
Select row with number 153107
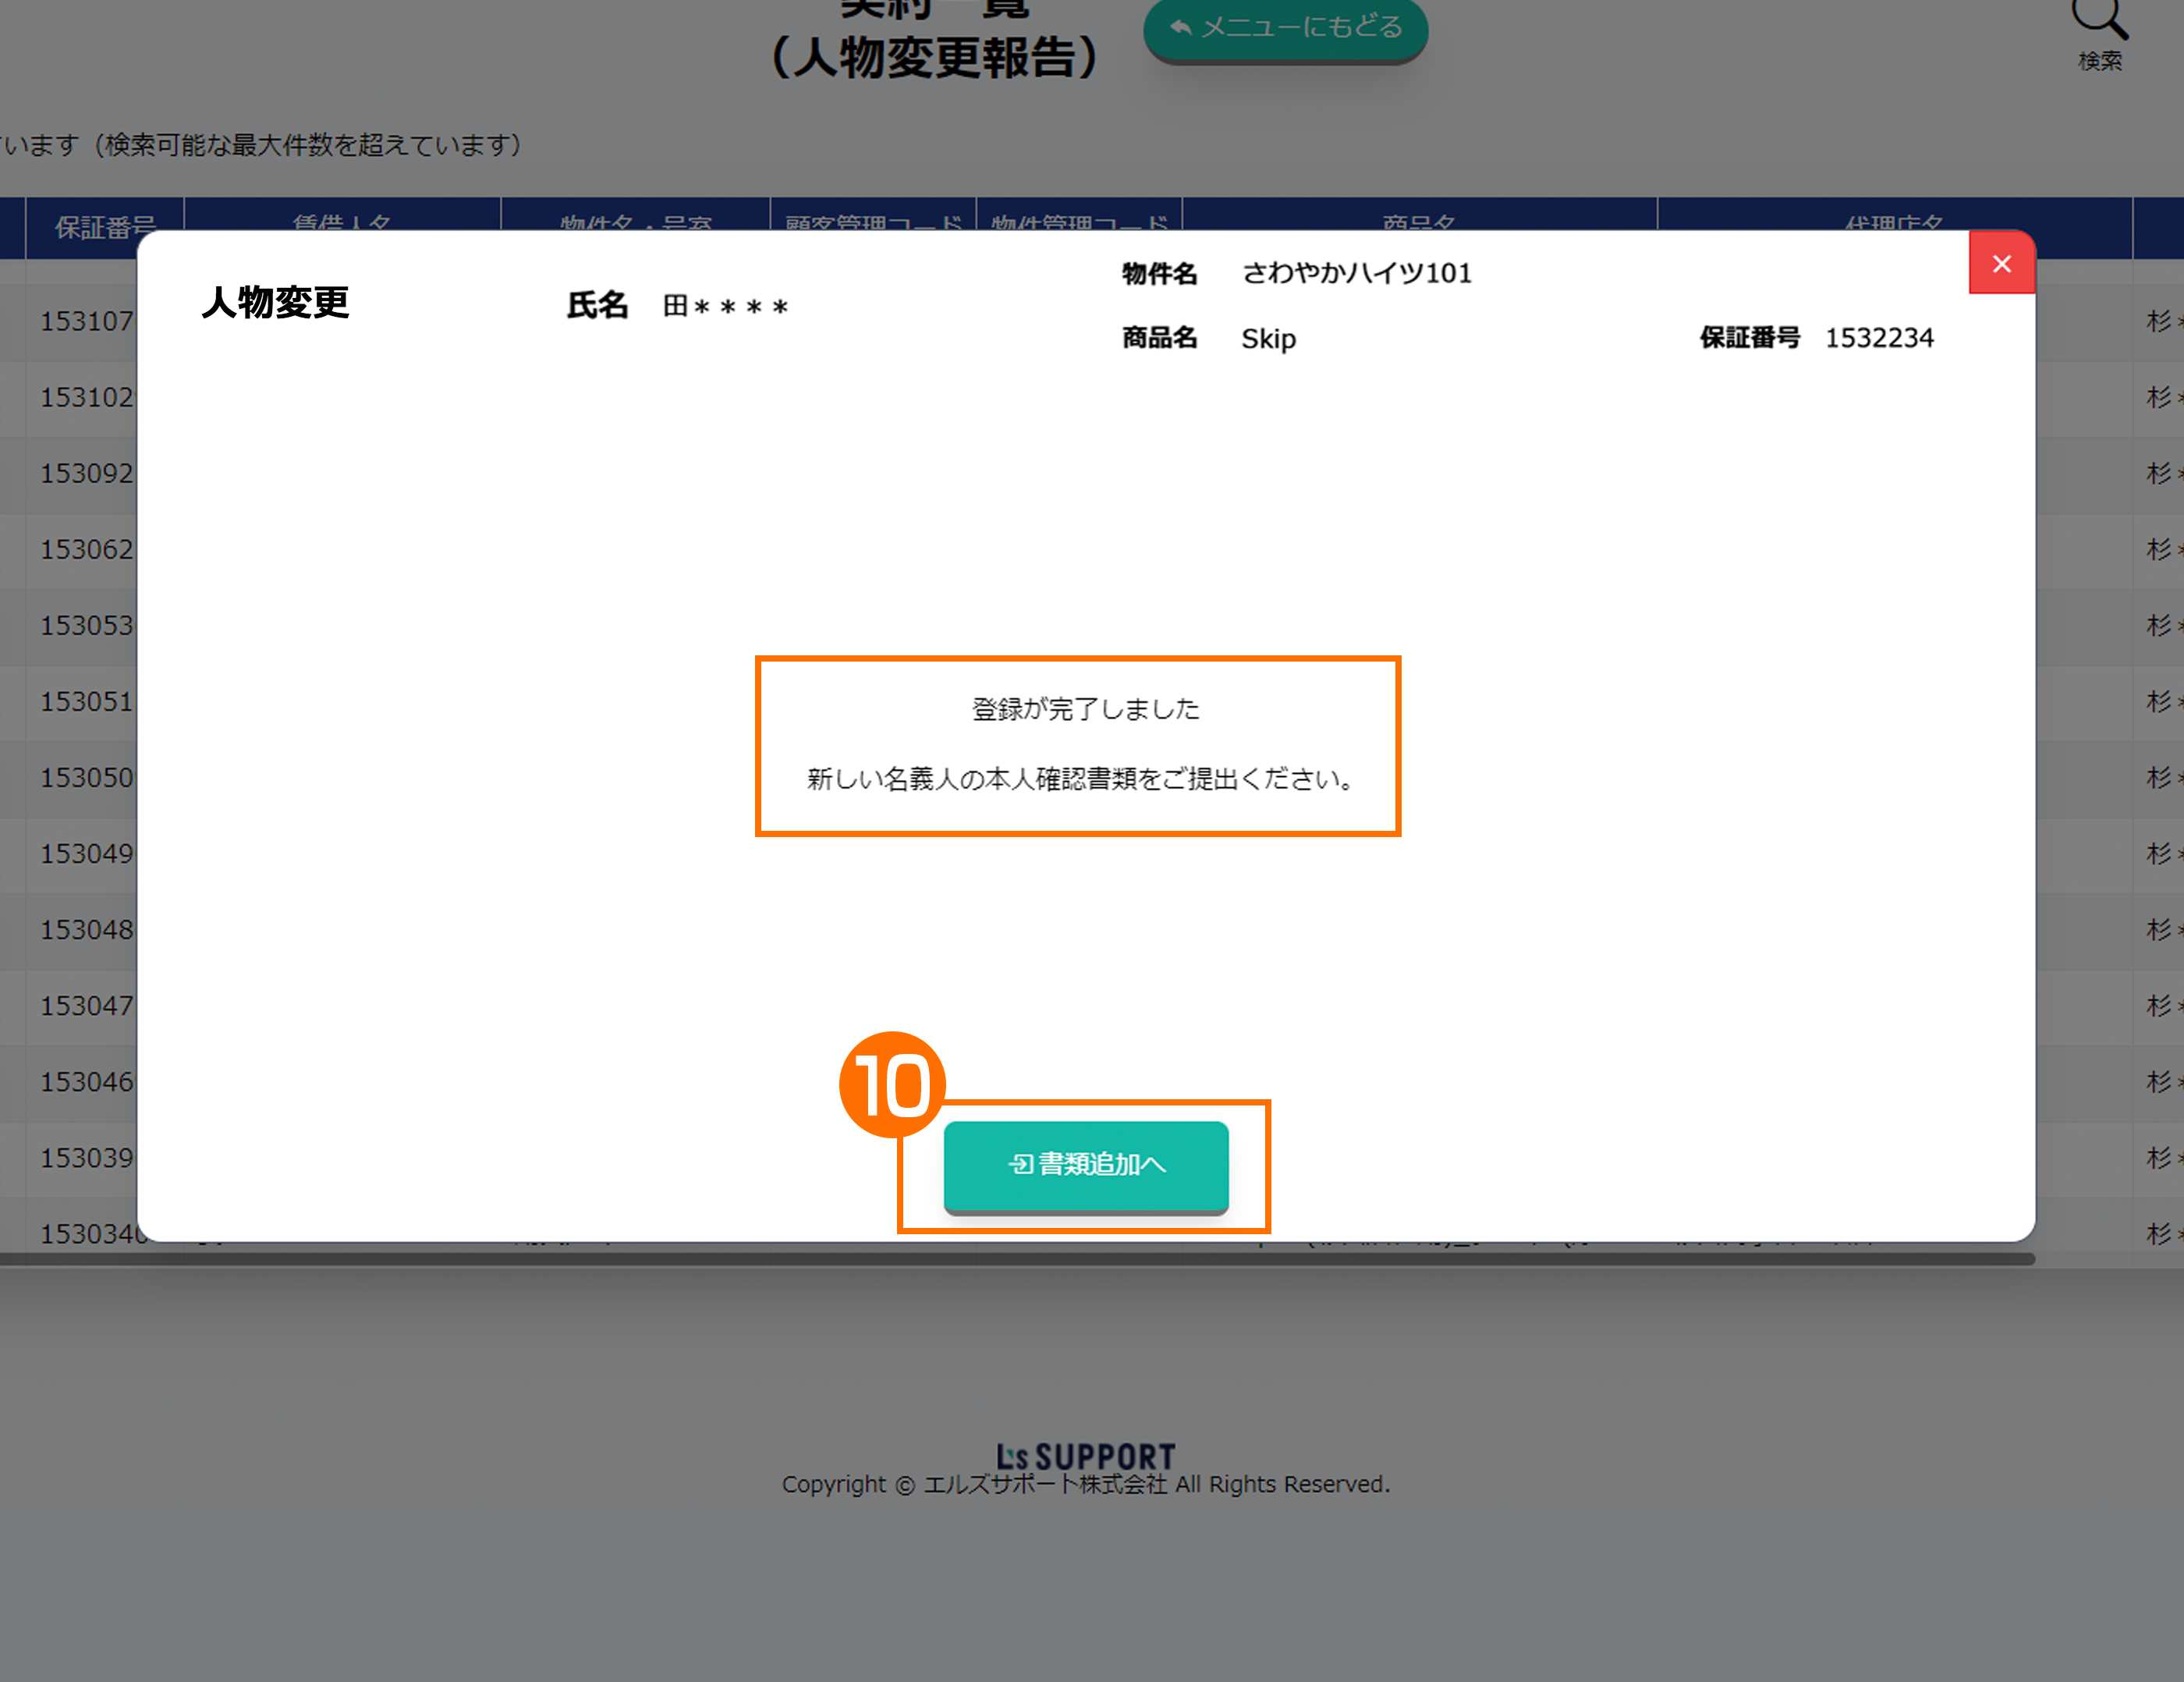86,321
